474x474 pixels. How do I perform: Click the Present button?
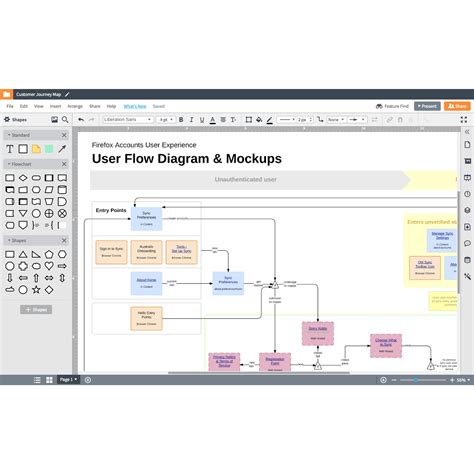427,106
